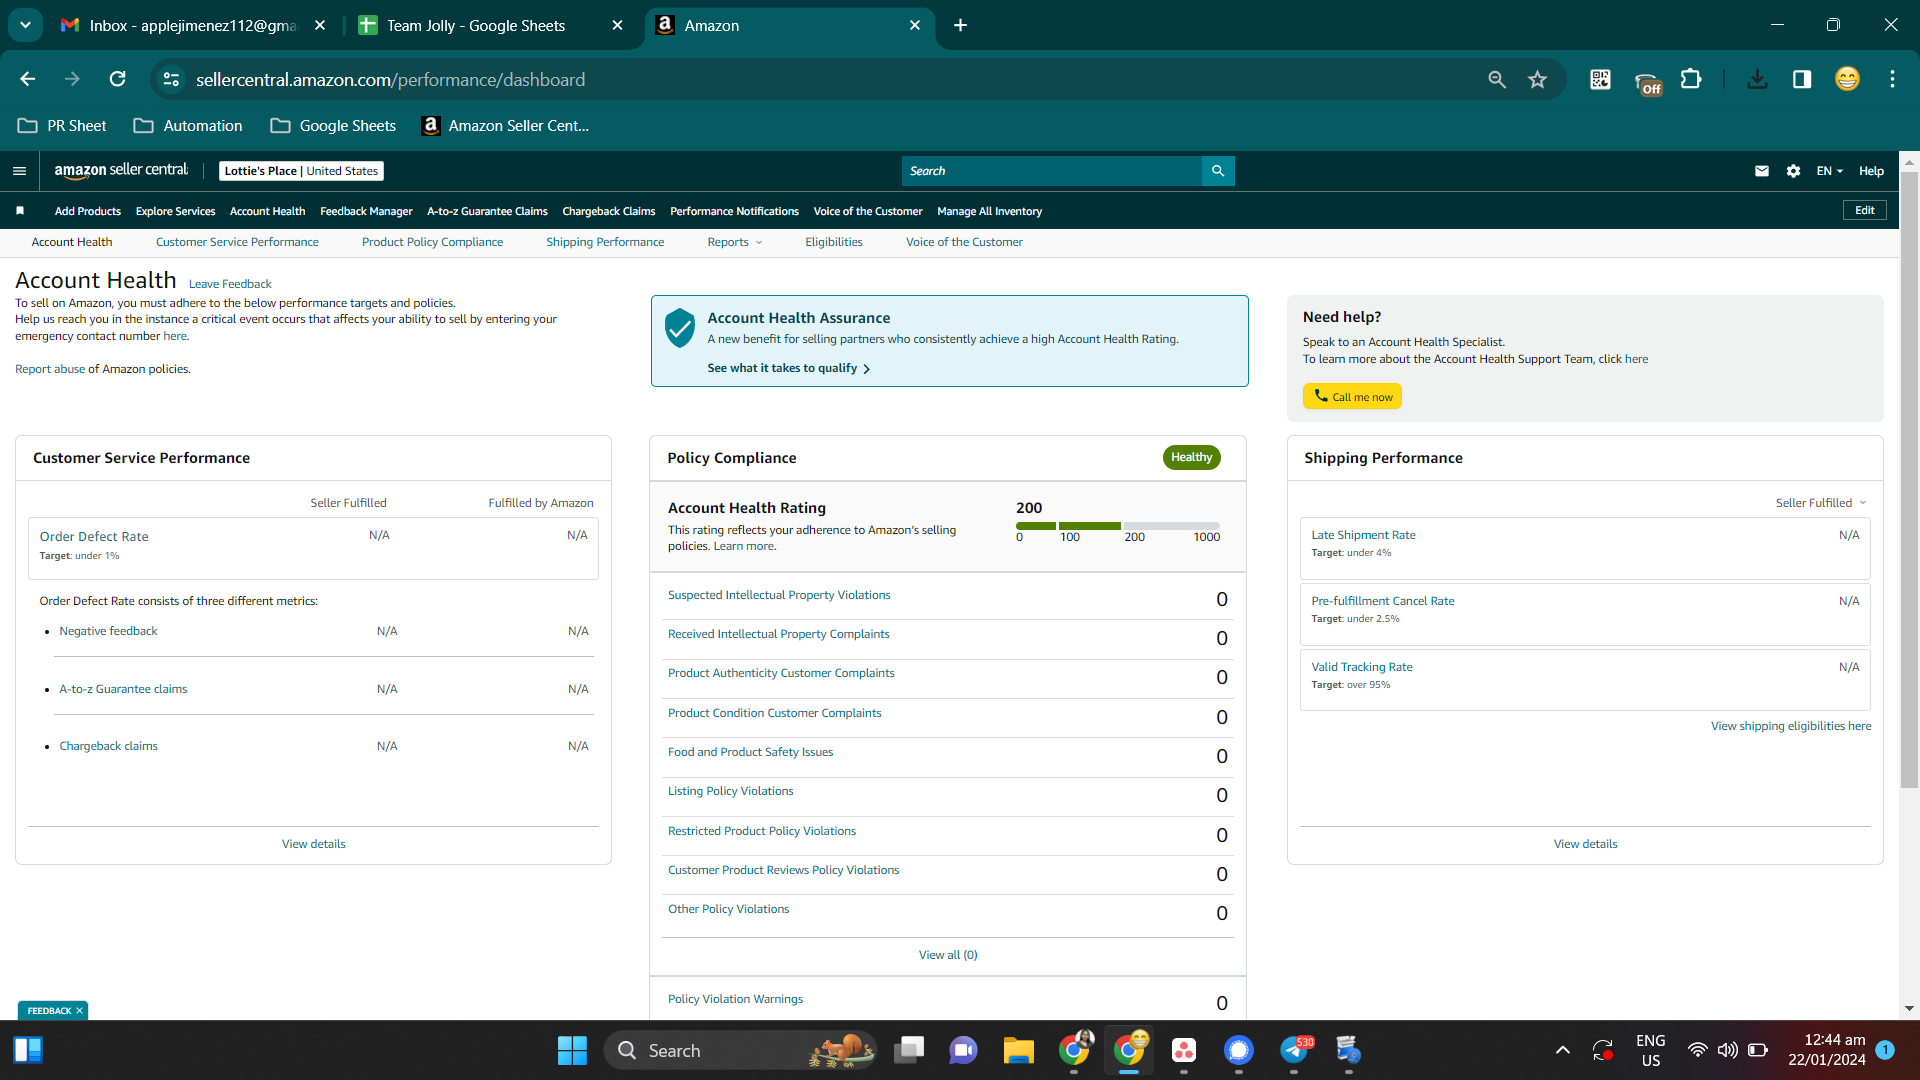Click the Call me now button
Image resolution: width=1920 pixels, height=1080 pixels.
tap(1352, 397)
